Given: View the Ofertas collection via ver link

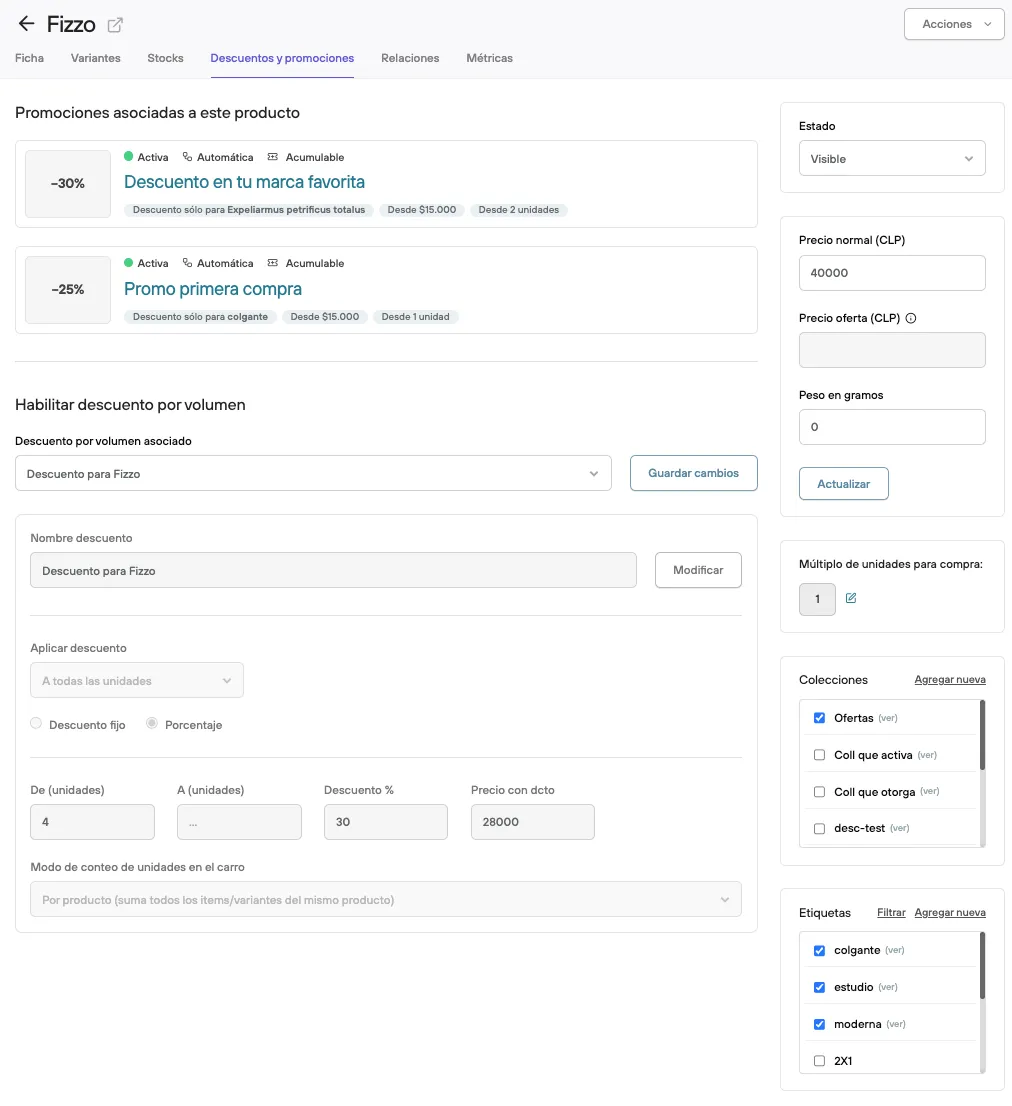Looking at the screenshot, I should (x=888, y=718).
